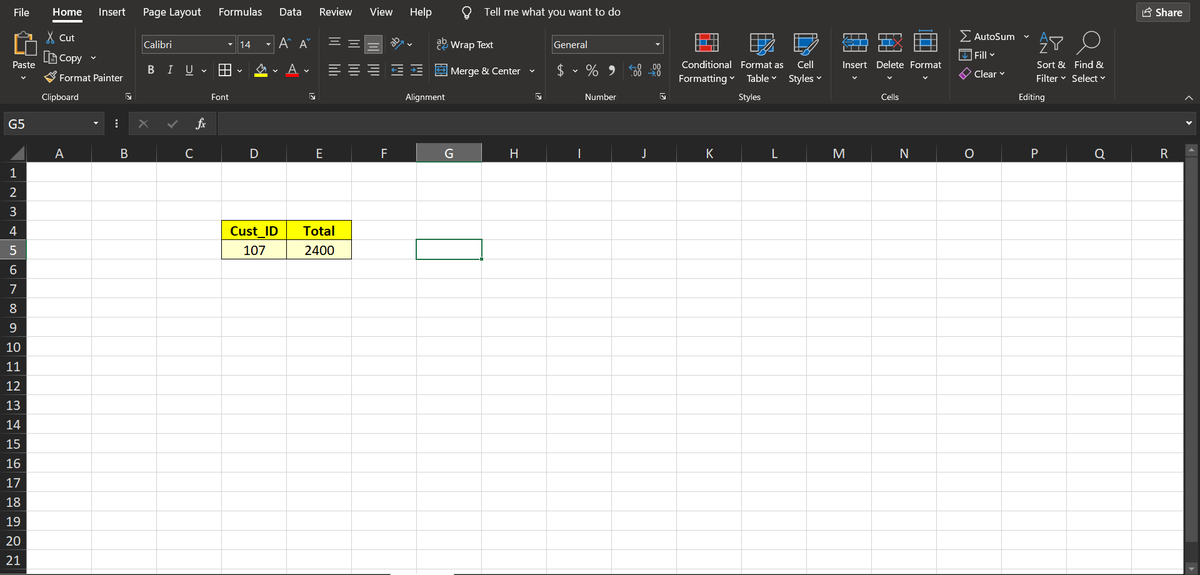The width and height of the screenshot is (1200, 575).
Task: Open the Format cells menu
Action: coord(925,58)
